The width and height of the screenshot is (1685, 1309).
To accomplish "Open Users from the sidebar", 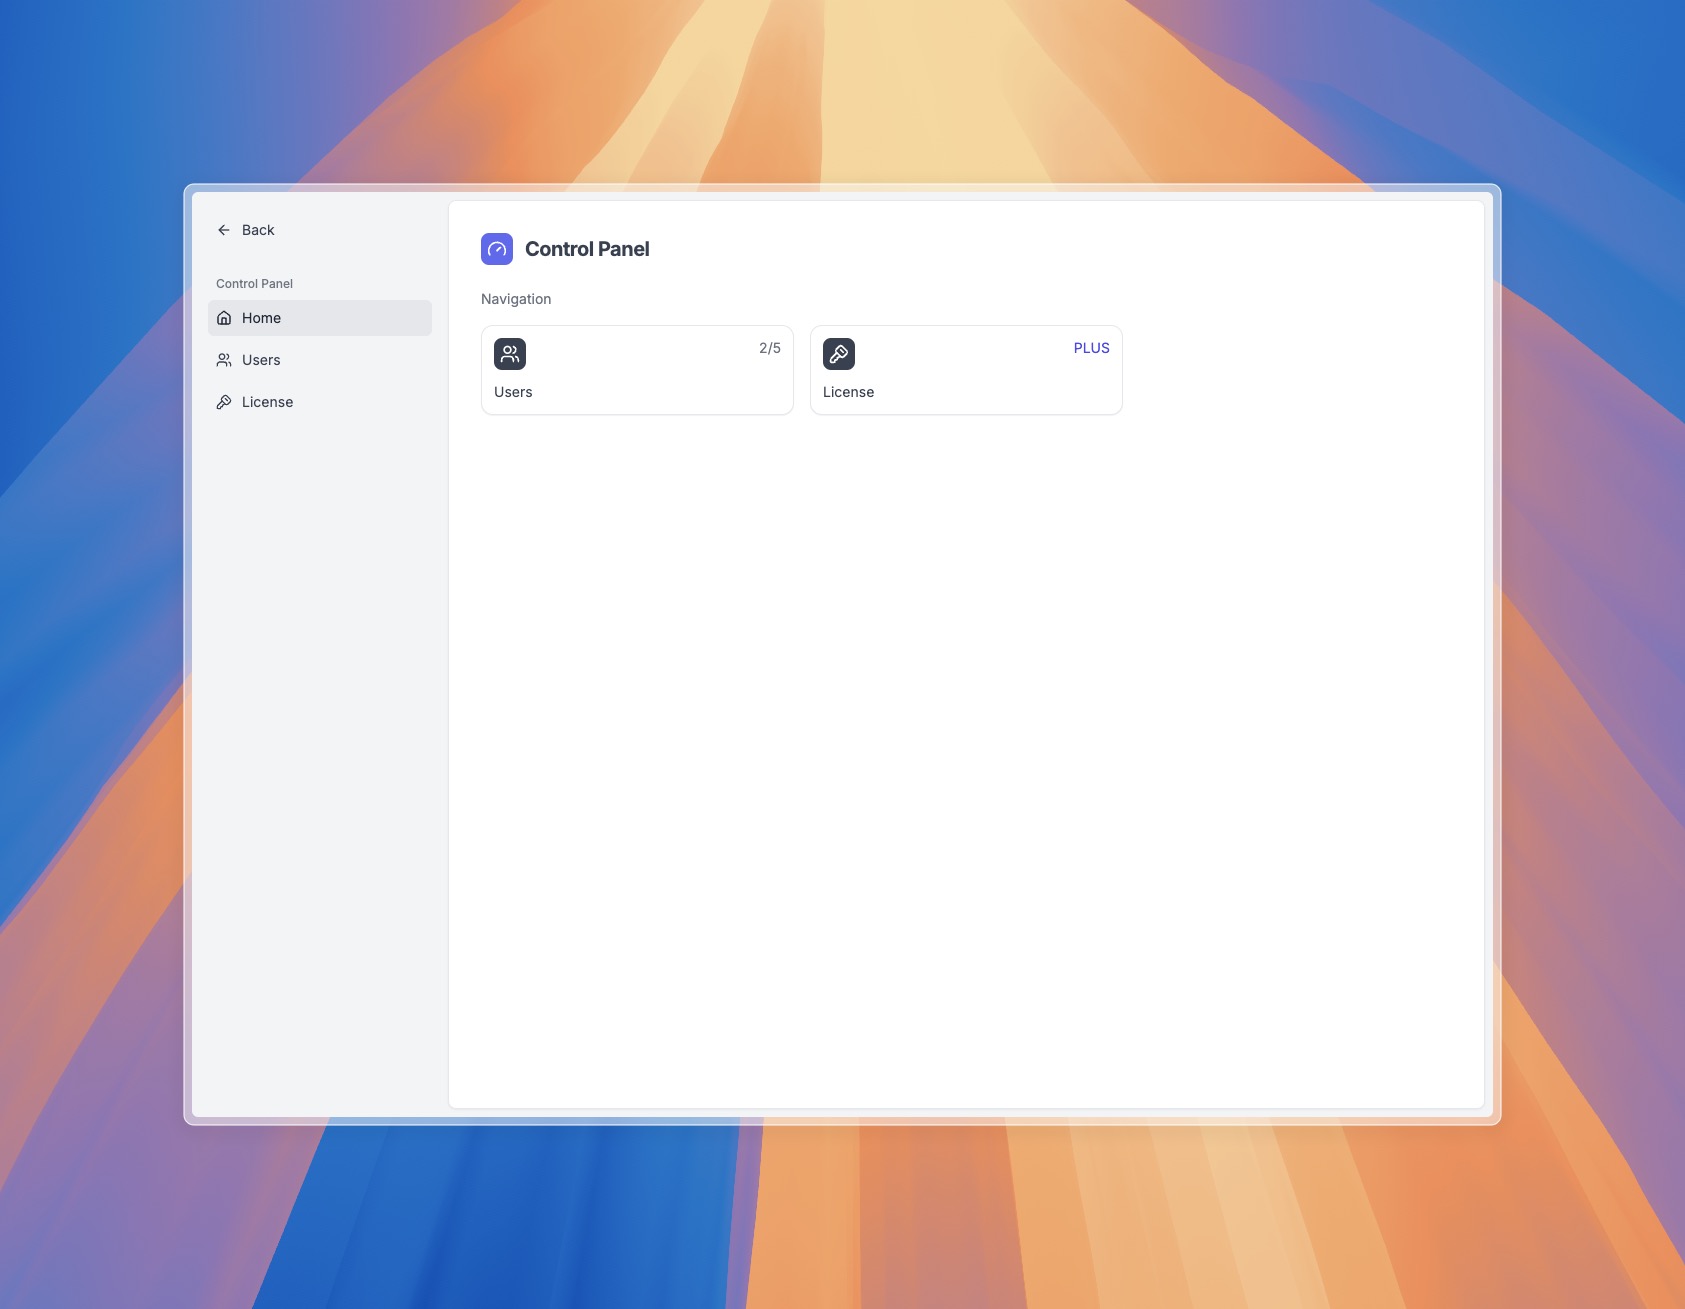I will [320, 360].
